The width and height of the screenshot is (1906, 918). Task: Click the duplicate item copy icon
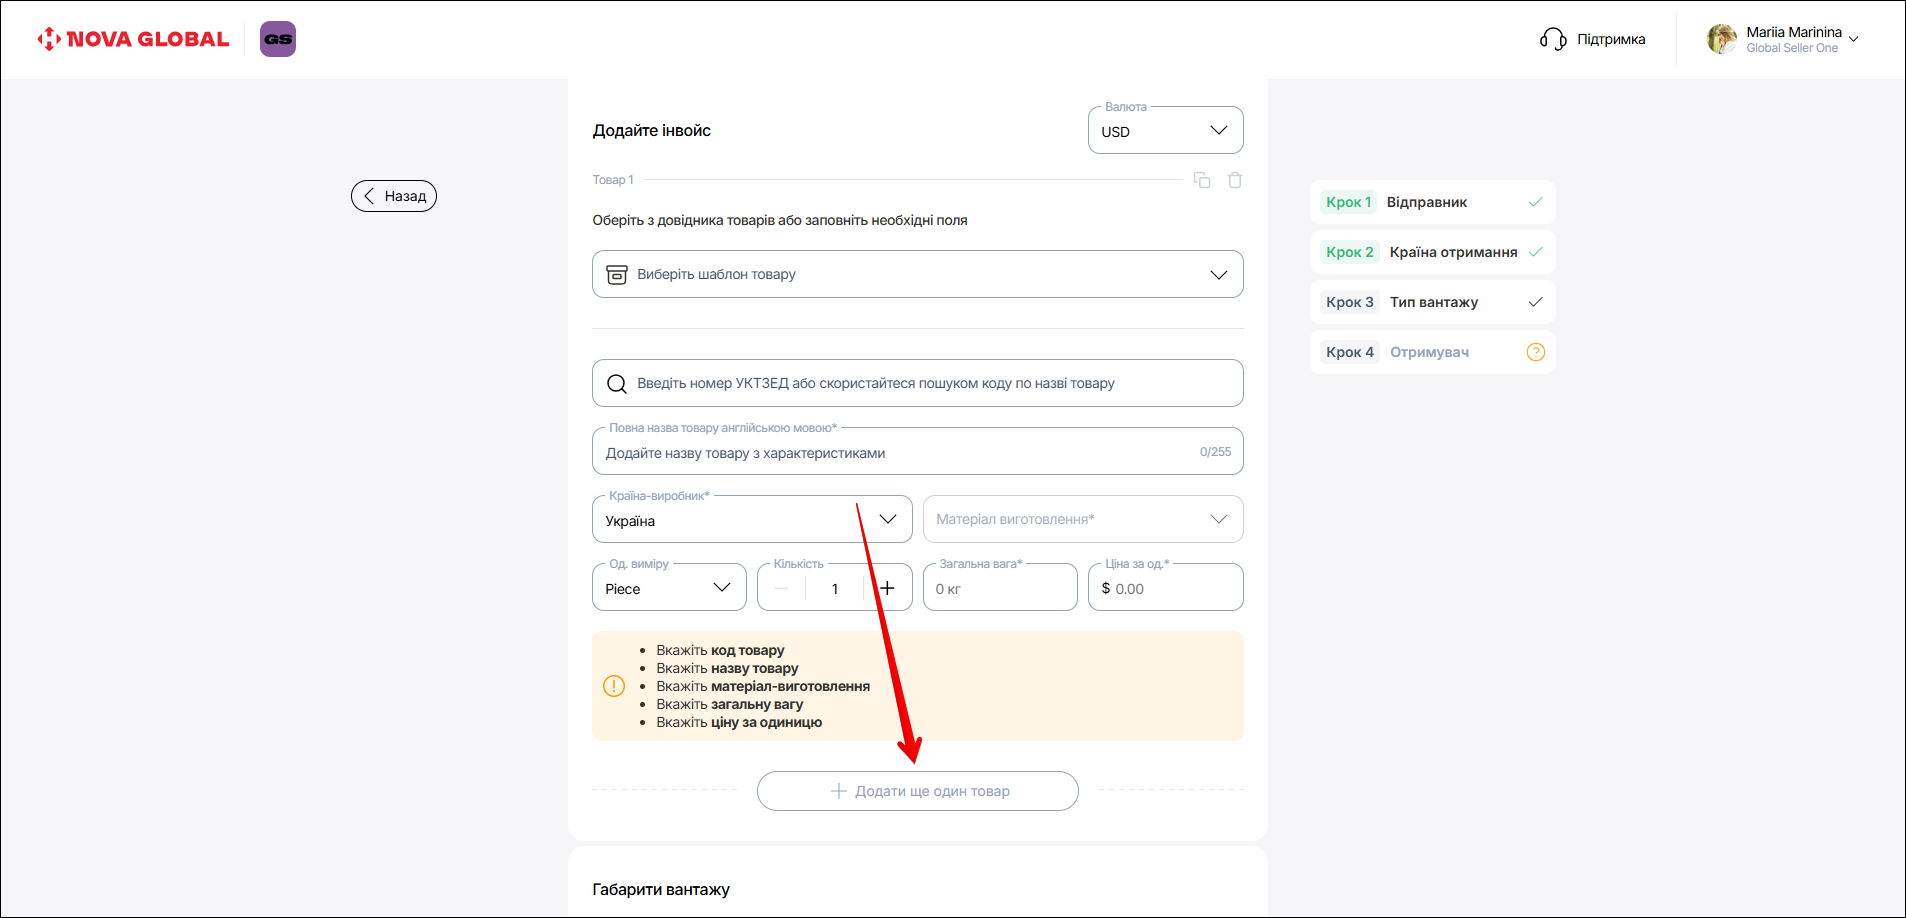point(1202,180)
